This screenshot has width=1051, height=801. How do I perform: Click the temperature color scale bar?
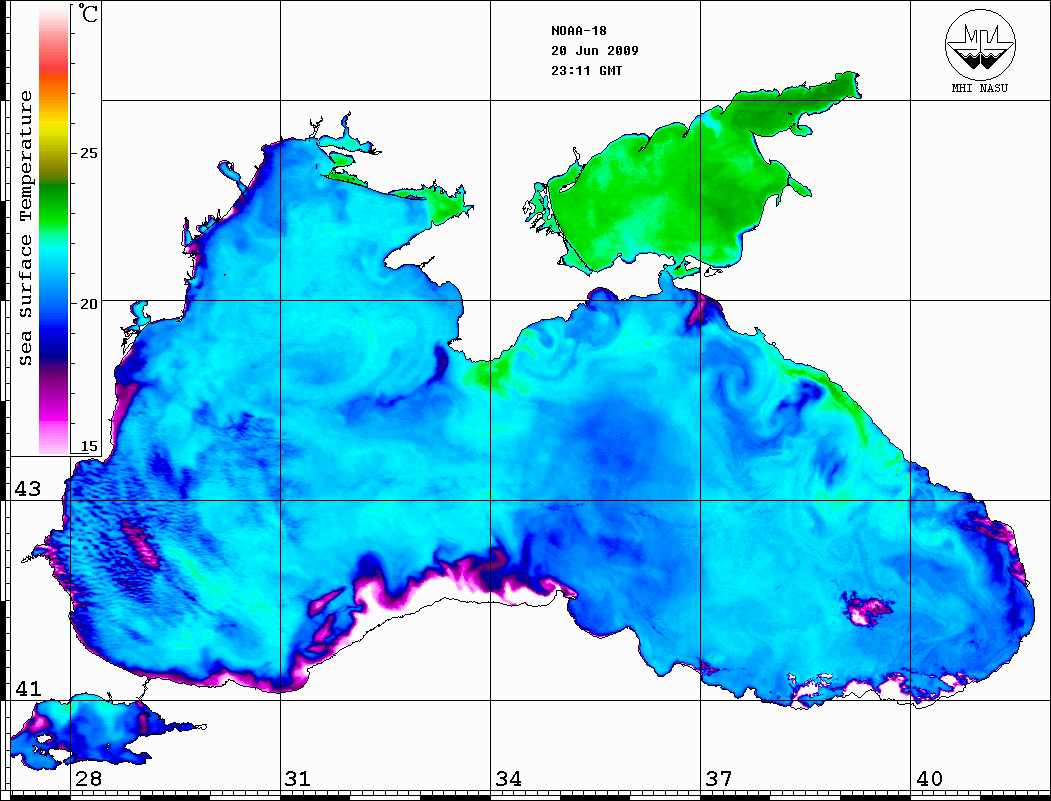[x=54, y=229]
